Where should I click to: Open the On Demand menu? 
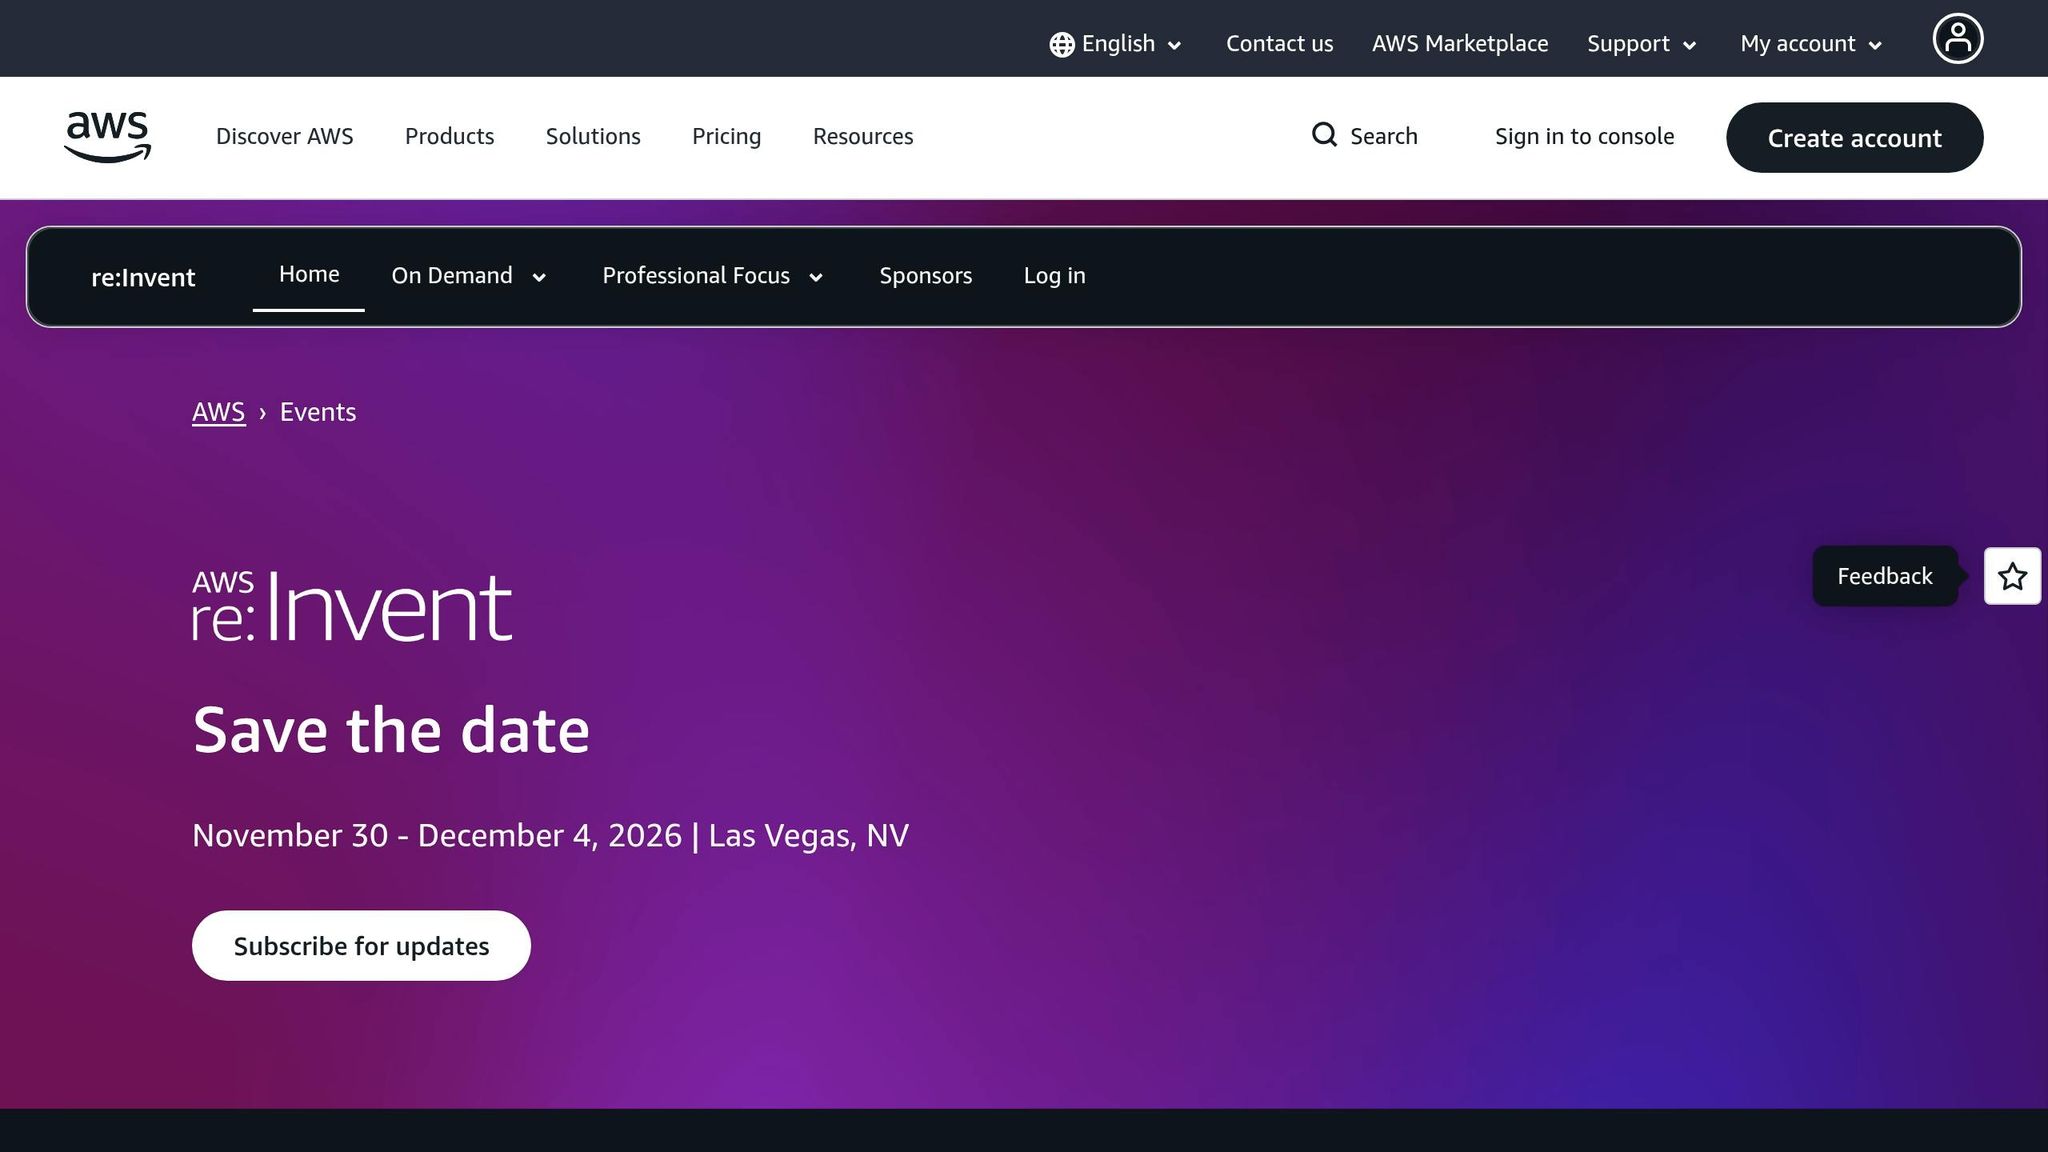coord(468,275)
